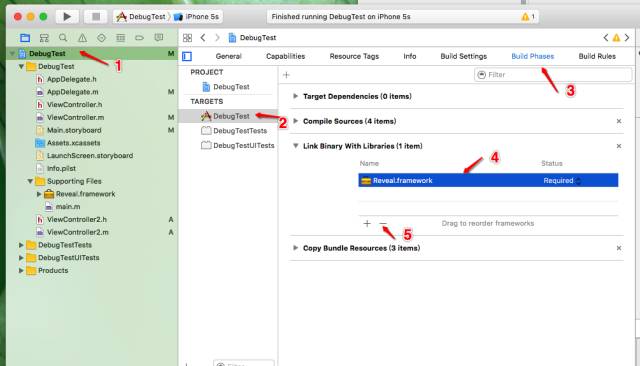This screenshot has width=640, height=366.
Task: Select the DebugTest app target
Action: click(225, 116)
